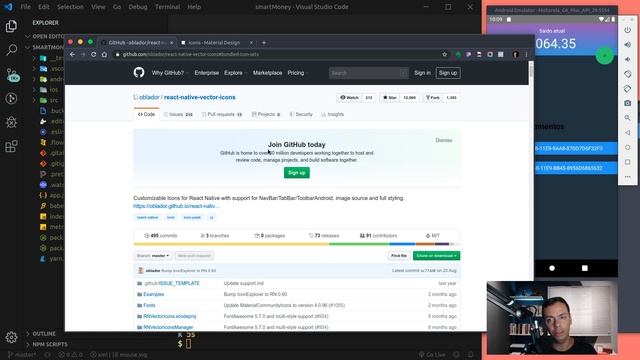Viewport: 640px width, 360px height.
Task: Click the emulator Home circle in side toolbar
Action: [x=628, y=147]
